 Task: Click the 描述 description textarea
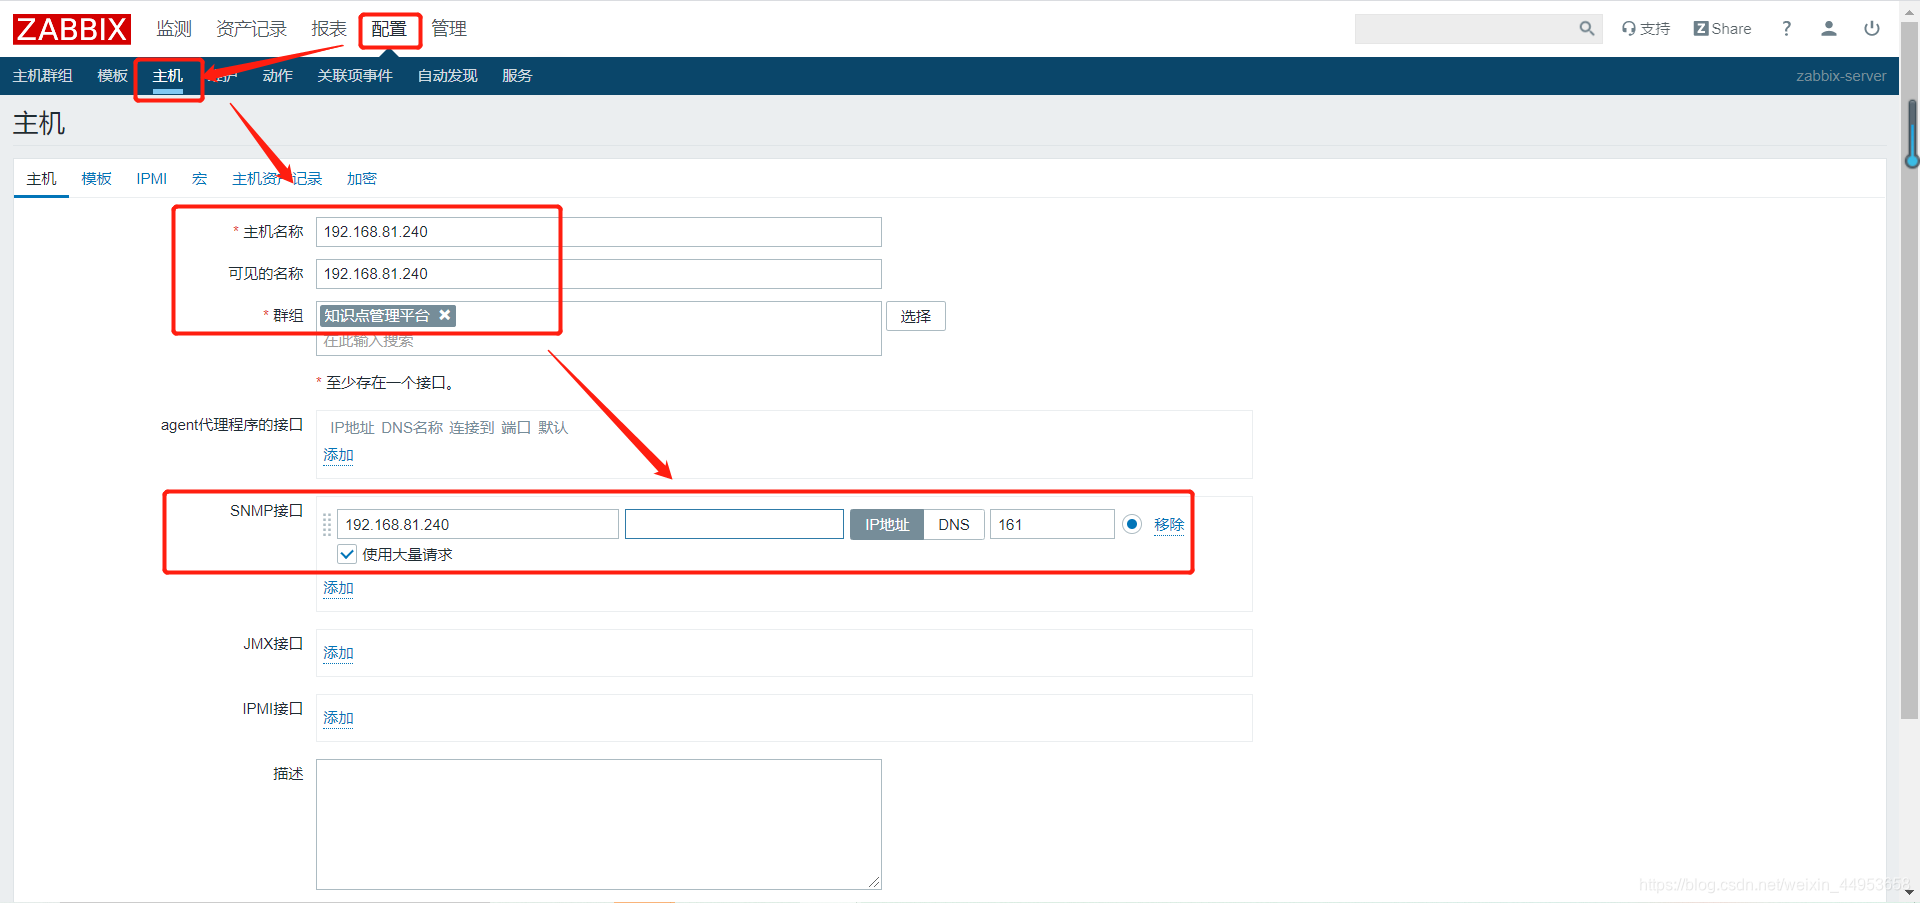598,824
